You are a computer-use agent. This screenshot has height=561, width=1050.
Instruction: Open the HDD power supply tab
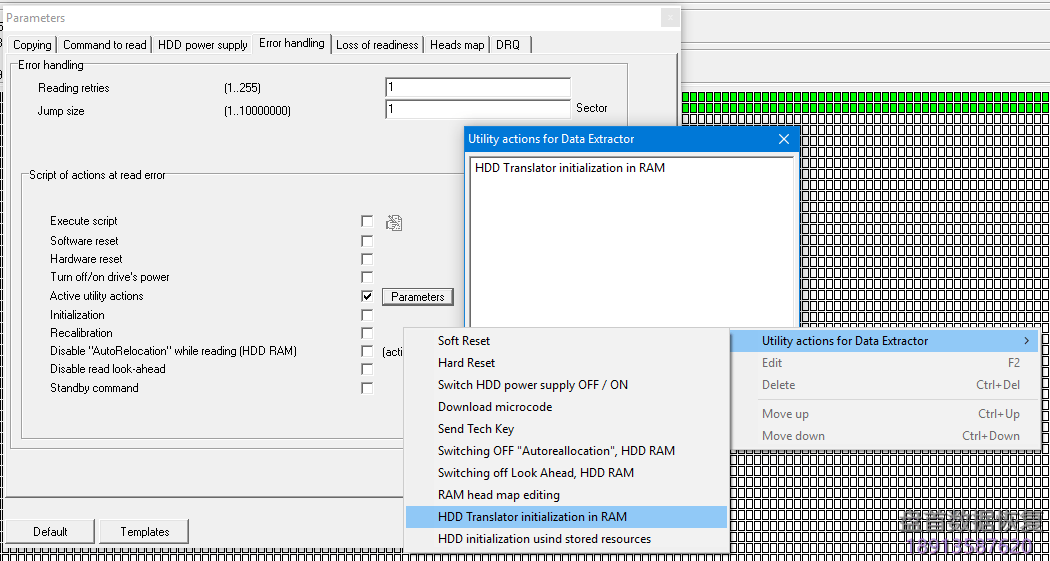[203, 45]
